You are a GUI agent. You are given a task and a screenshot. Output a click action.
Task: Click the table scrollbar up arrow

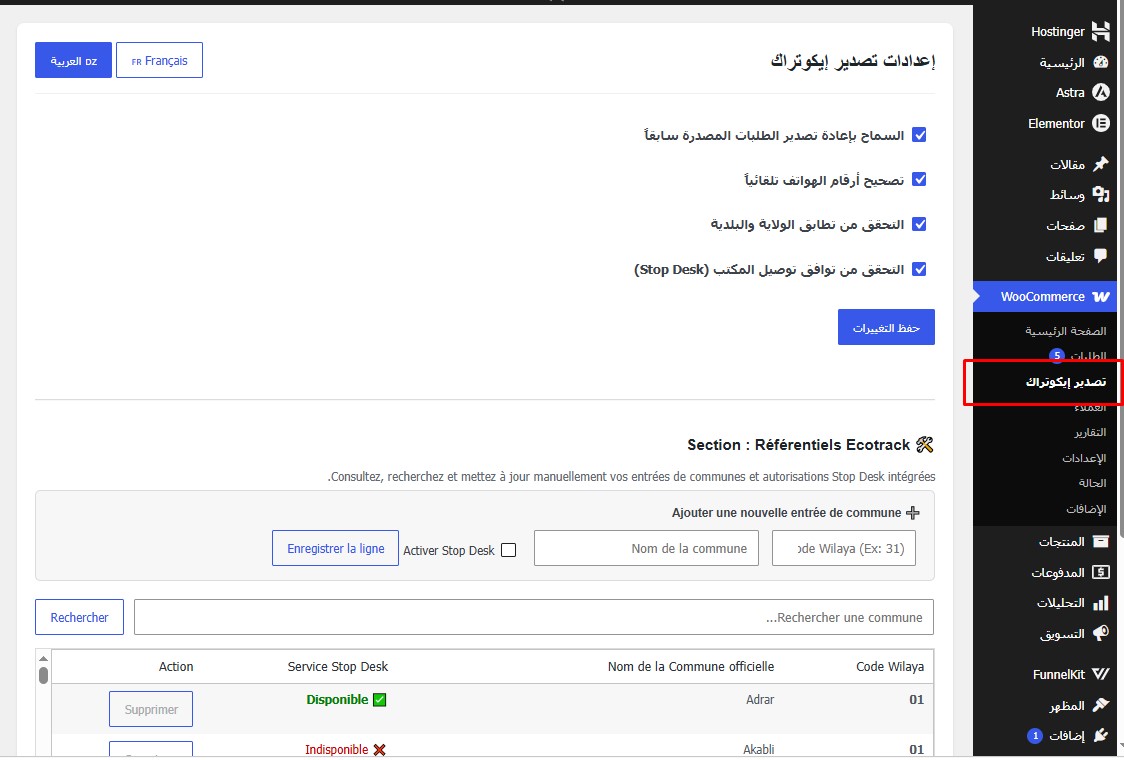pos(43,658)
